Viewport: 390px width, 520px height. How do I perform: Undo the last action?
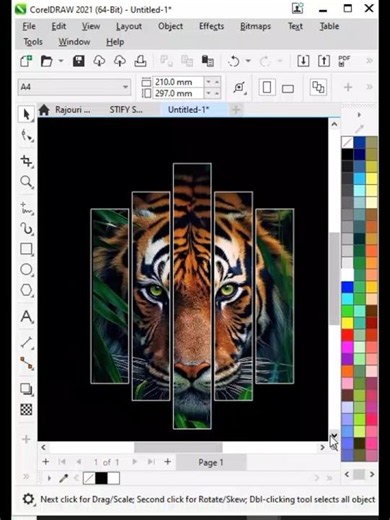point(234,61)
